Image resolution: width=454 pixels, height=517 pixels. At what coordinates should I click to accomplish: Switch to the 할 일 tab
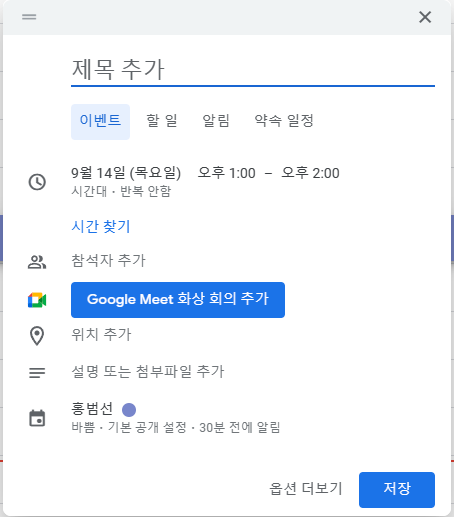pyautogui.click(x=162, y=121)
